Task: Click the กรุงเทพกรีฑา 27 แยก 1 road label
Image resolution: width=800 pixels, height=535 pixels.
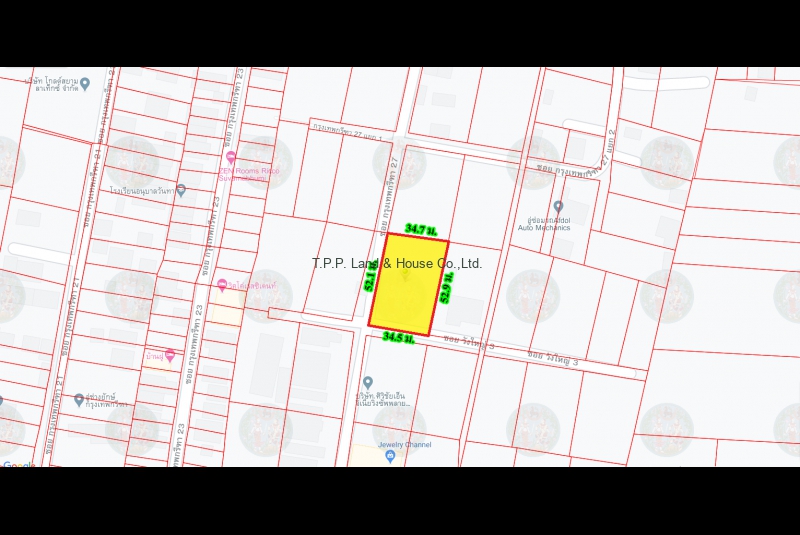Action: [347, 132]
